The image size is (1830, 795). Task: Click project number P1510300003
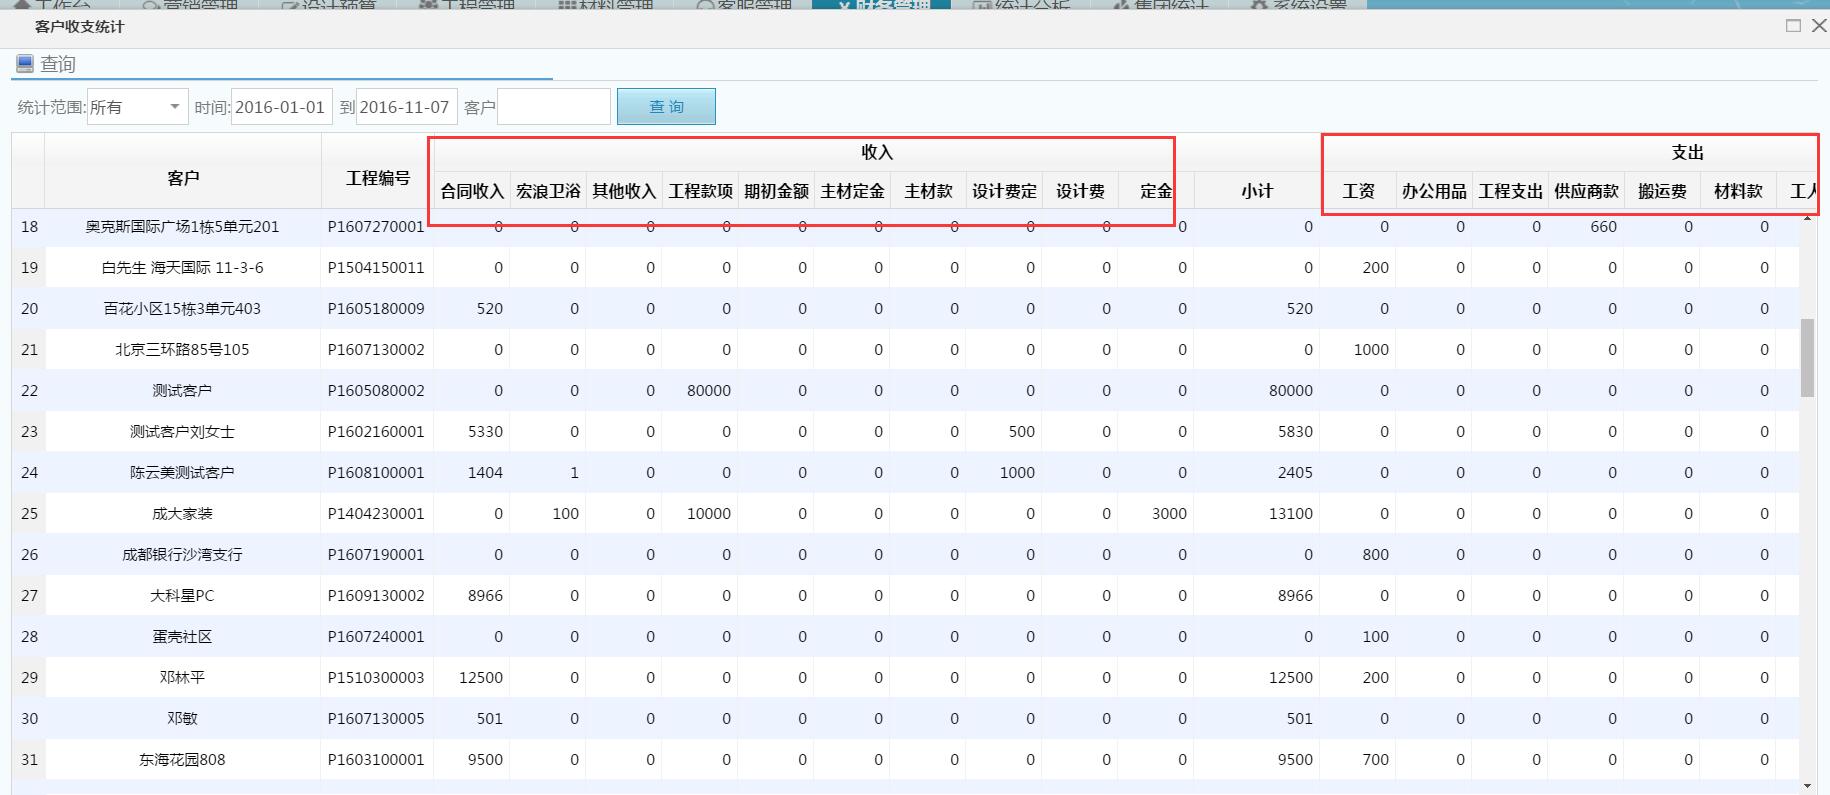point(376,678)
